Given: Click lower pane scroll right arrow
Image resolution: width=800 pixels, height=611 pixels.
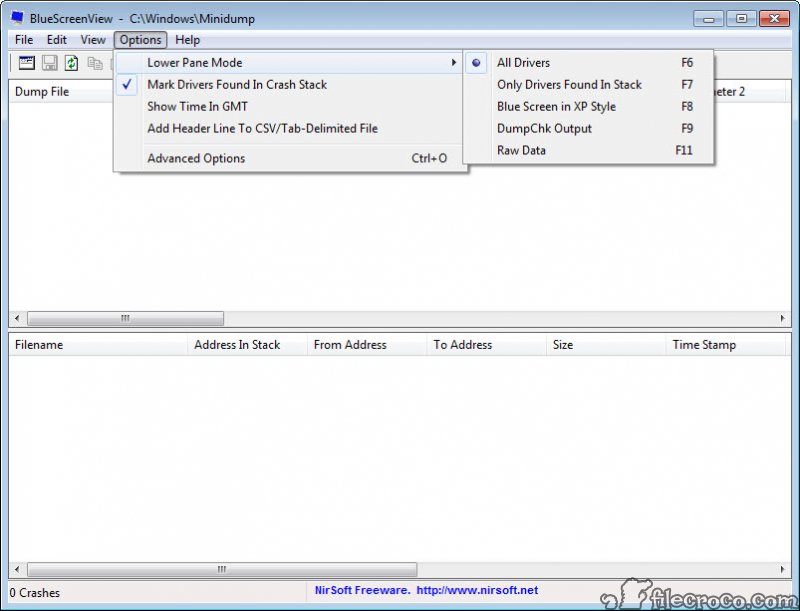Looking at the screenshot, I should 783,569.
